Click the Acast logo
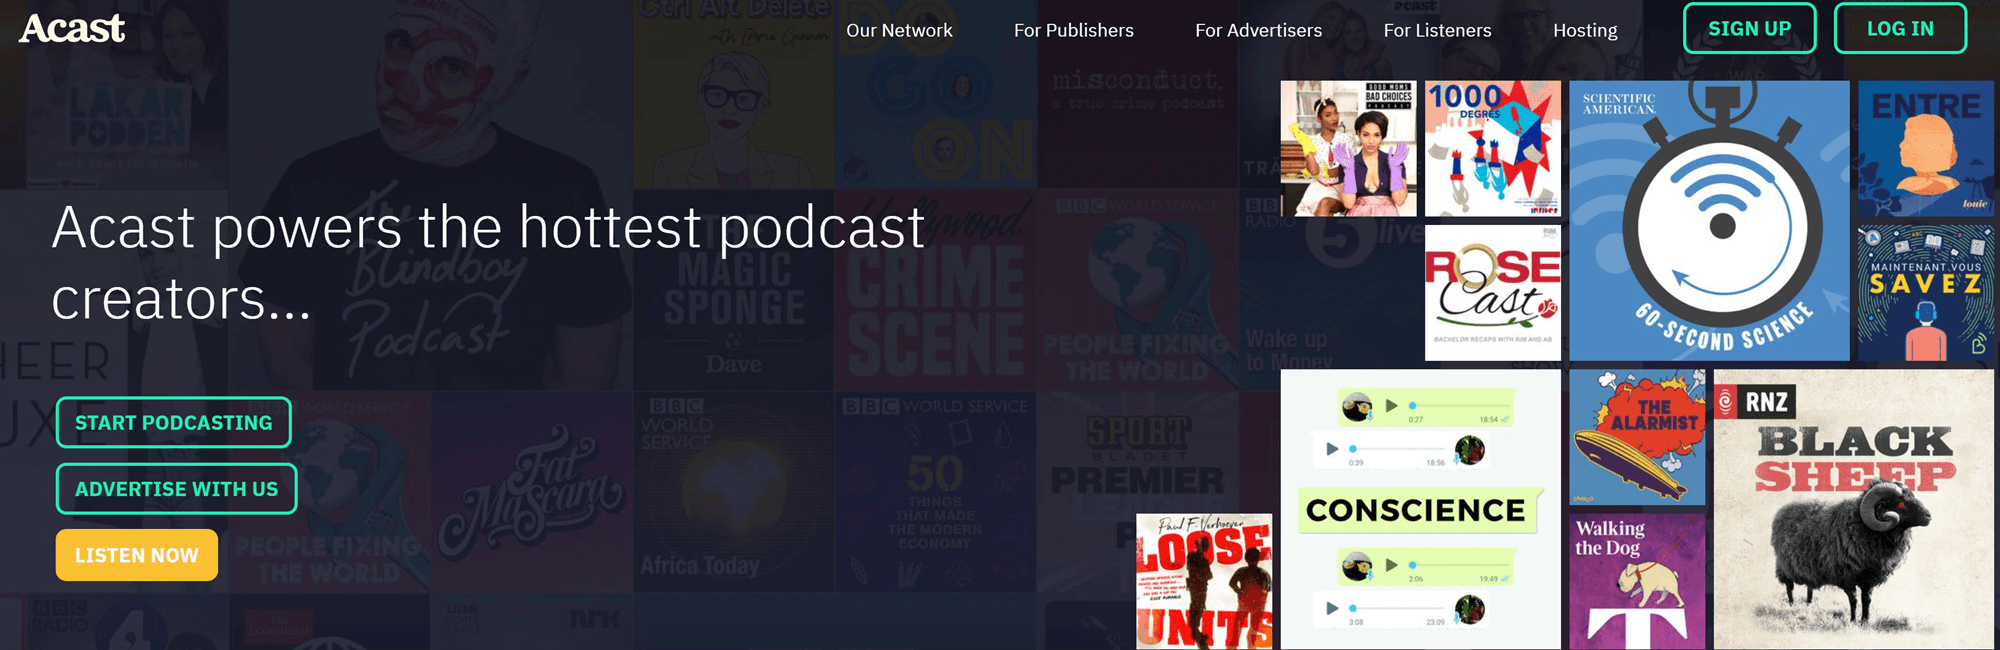 tap(72, 28)
